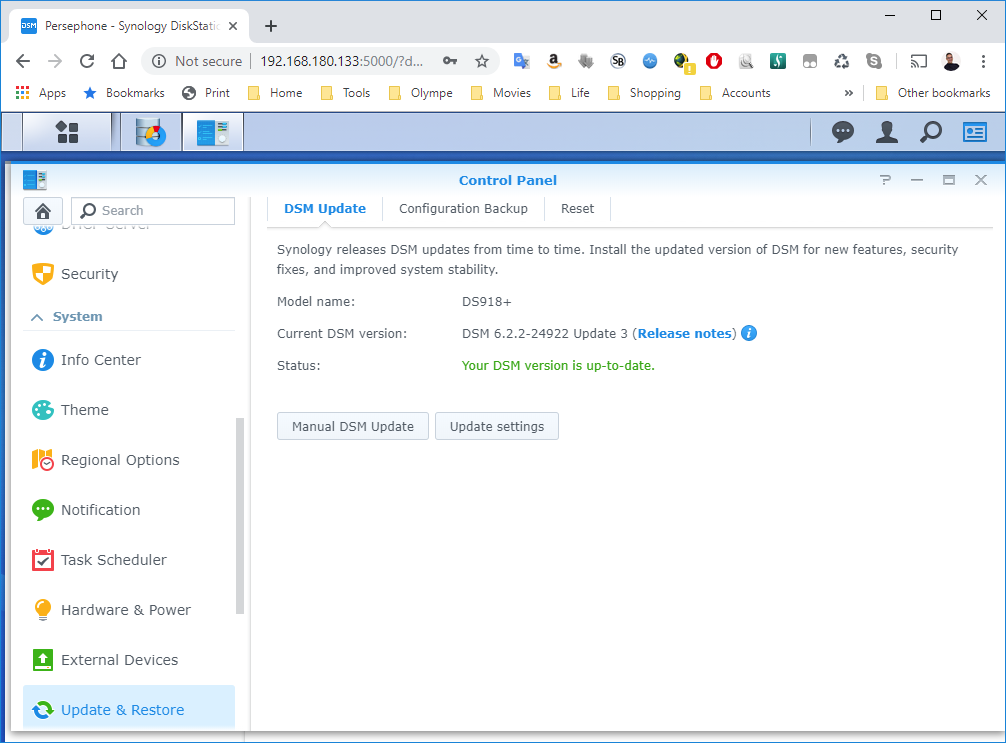Open the Chrome profile avatar
This screenshot has height=743, width=1006.
pyautogui.click(x=951, y=62)
